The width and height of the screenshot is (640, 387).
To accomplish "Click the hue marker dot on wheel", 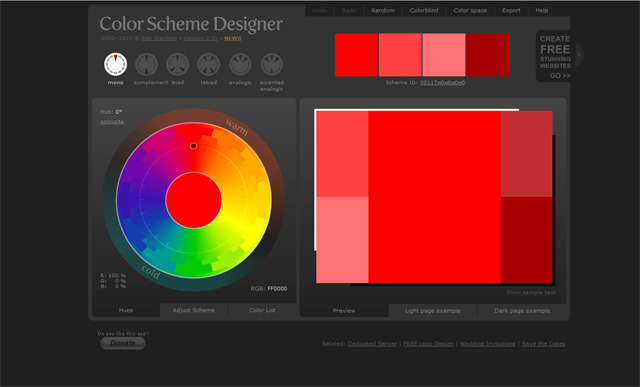I will 193,146.
